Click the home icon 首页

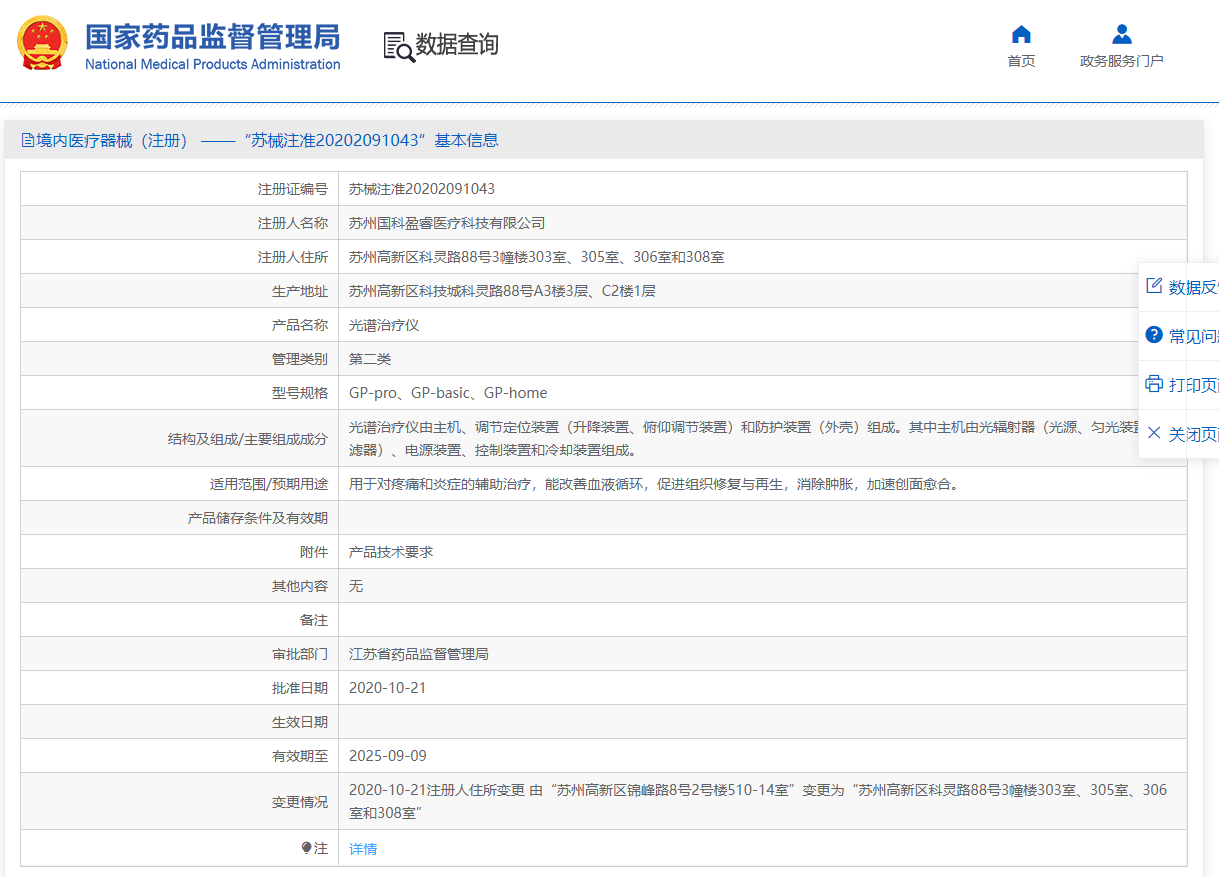(x=1021, y=35)
